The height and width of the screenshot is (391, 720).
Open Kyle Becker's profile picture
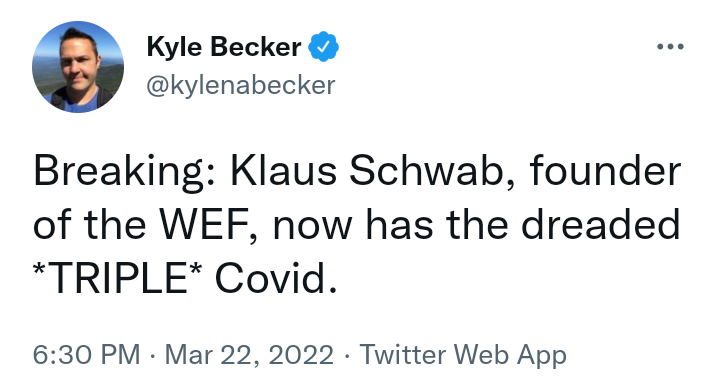point(78,67)
